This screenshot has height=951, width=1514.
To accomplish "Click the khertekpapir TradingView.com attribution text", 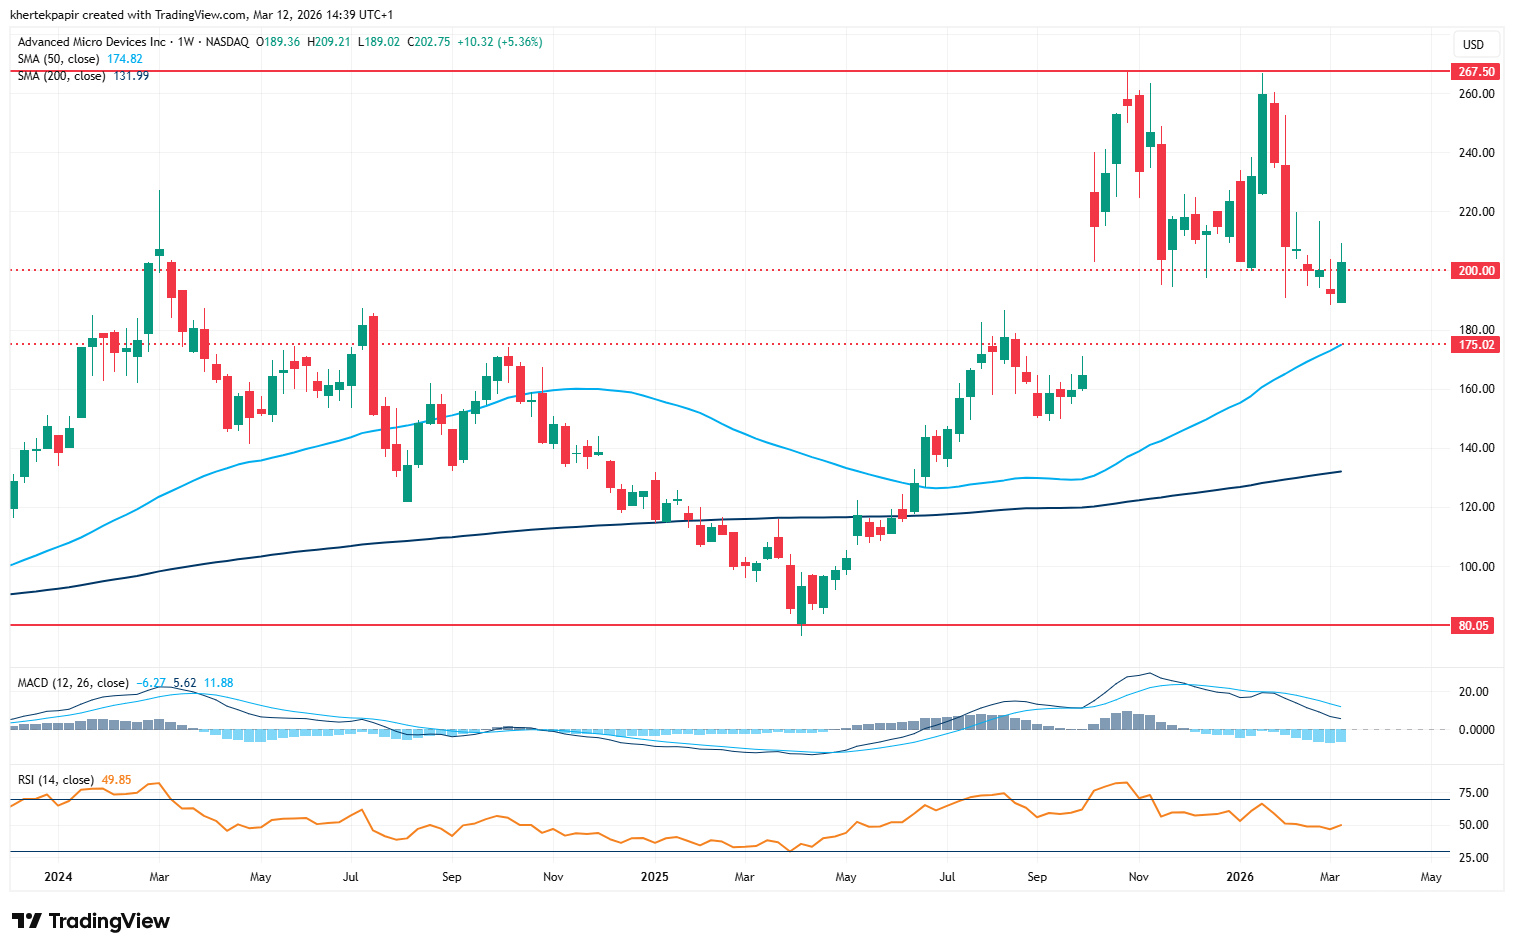I will (202, 15).
